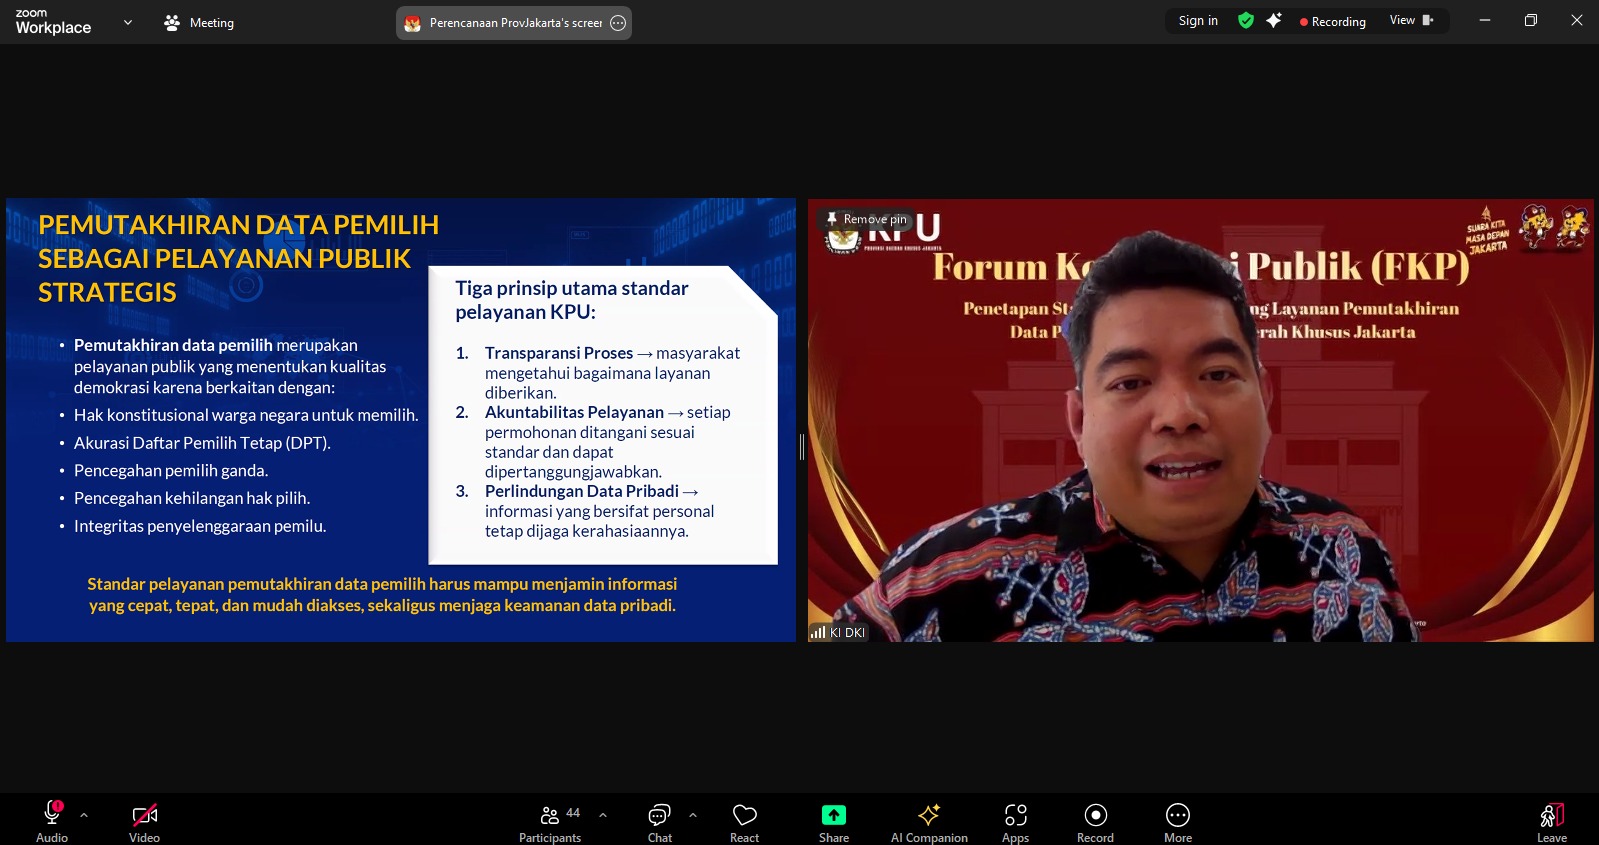Click the red Recording indicator
The image size is (1599, 845).
[1332, 22]
